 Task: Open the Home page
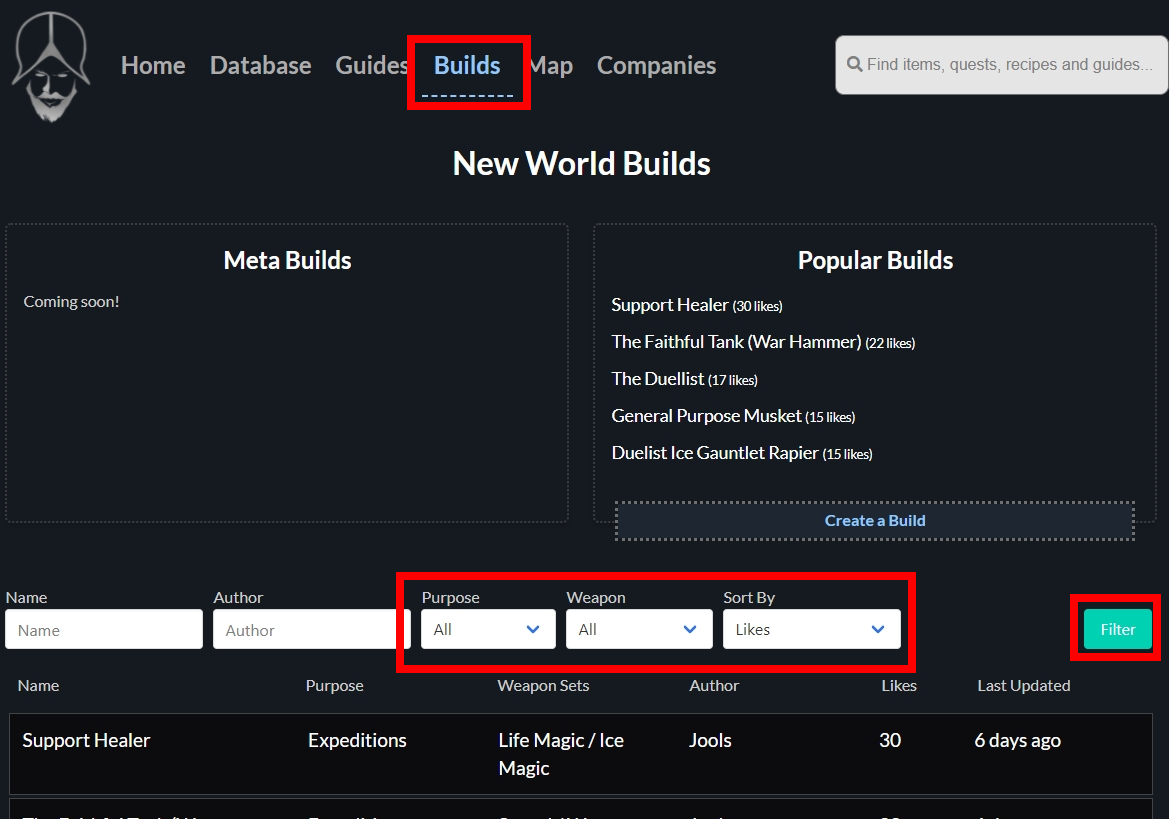(x=153, y=66)
